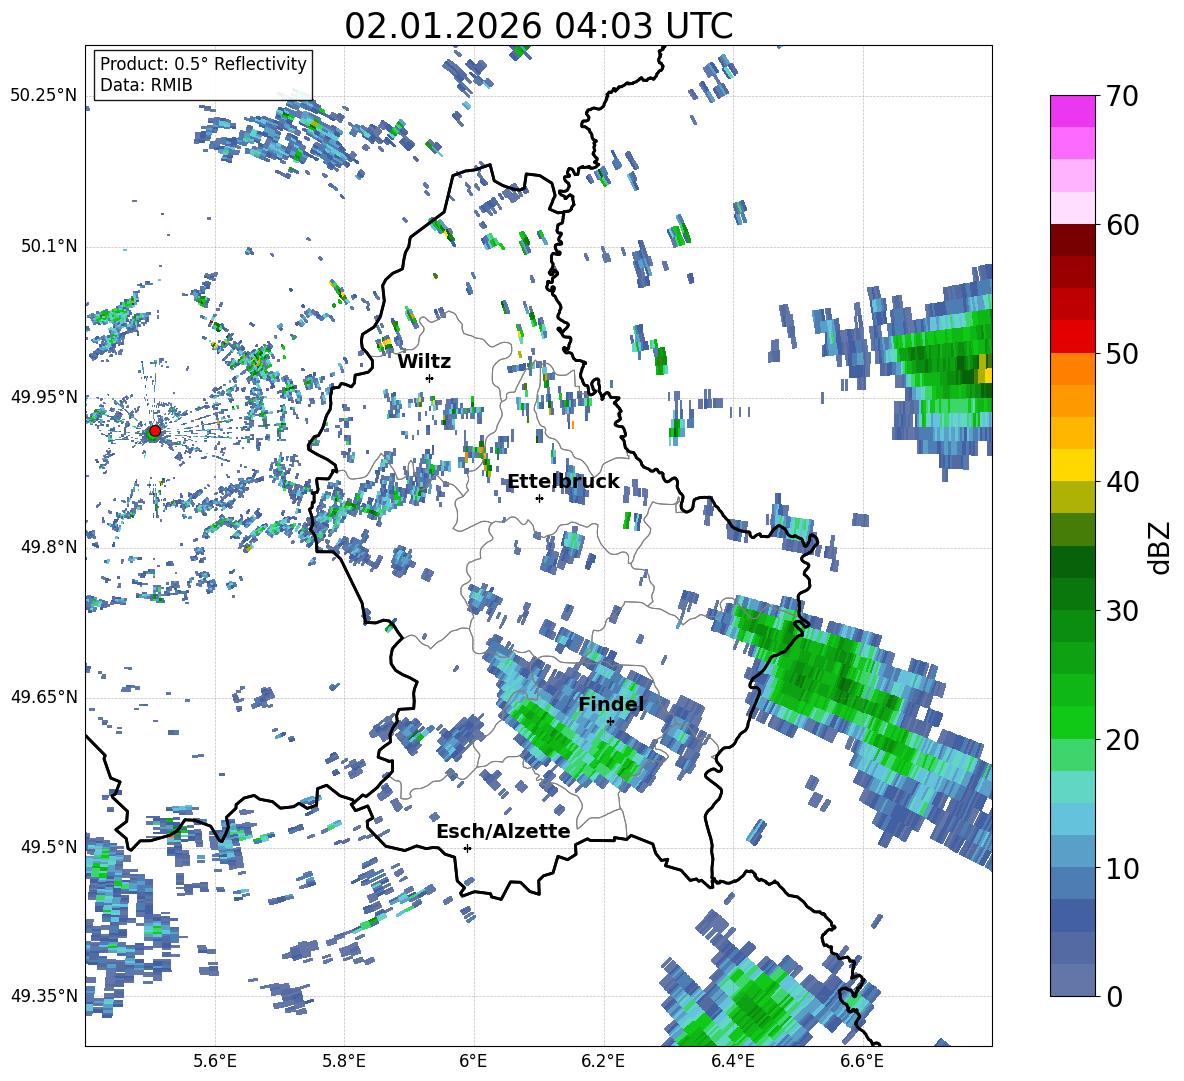Click the 6.4°E longitude label
The width and height of the screenshot is (1184, 1081).
click(733, 1062)
